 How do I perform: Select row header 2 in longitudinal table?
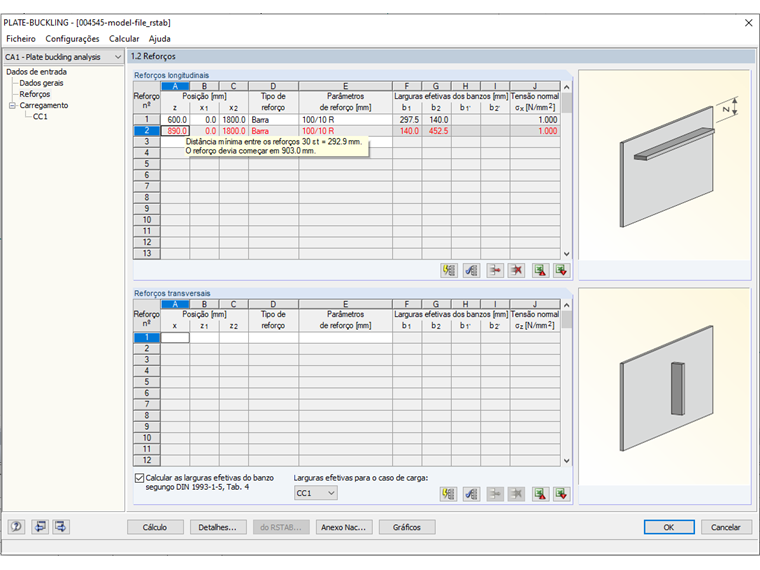[x=147, y=131]
